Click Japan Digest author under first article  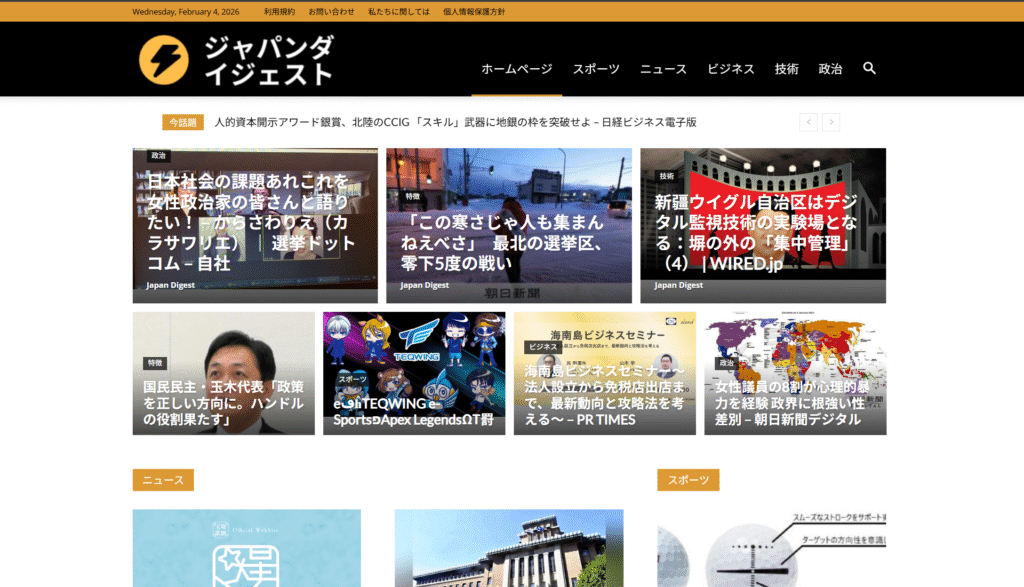[x=170, y=285]
